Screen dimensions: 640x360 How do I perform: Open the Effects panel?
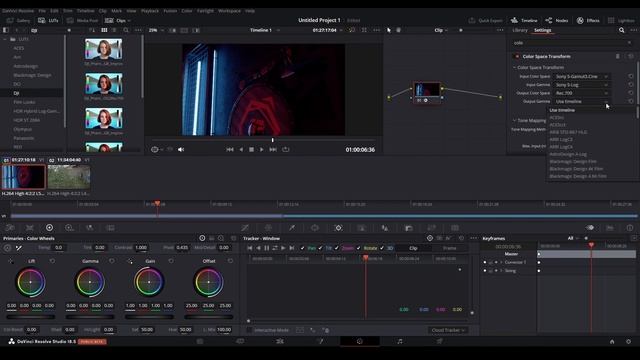point(588,20)
